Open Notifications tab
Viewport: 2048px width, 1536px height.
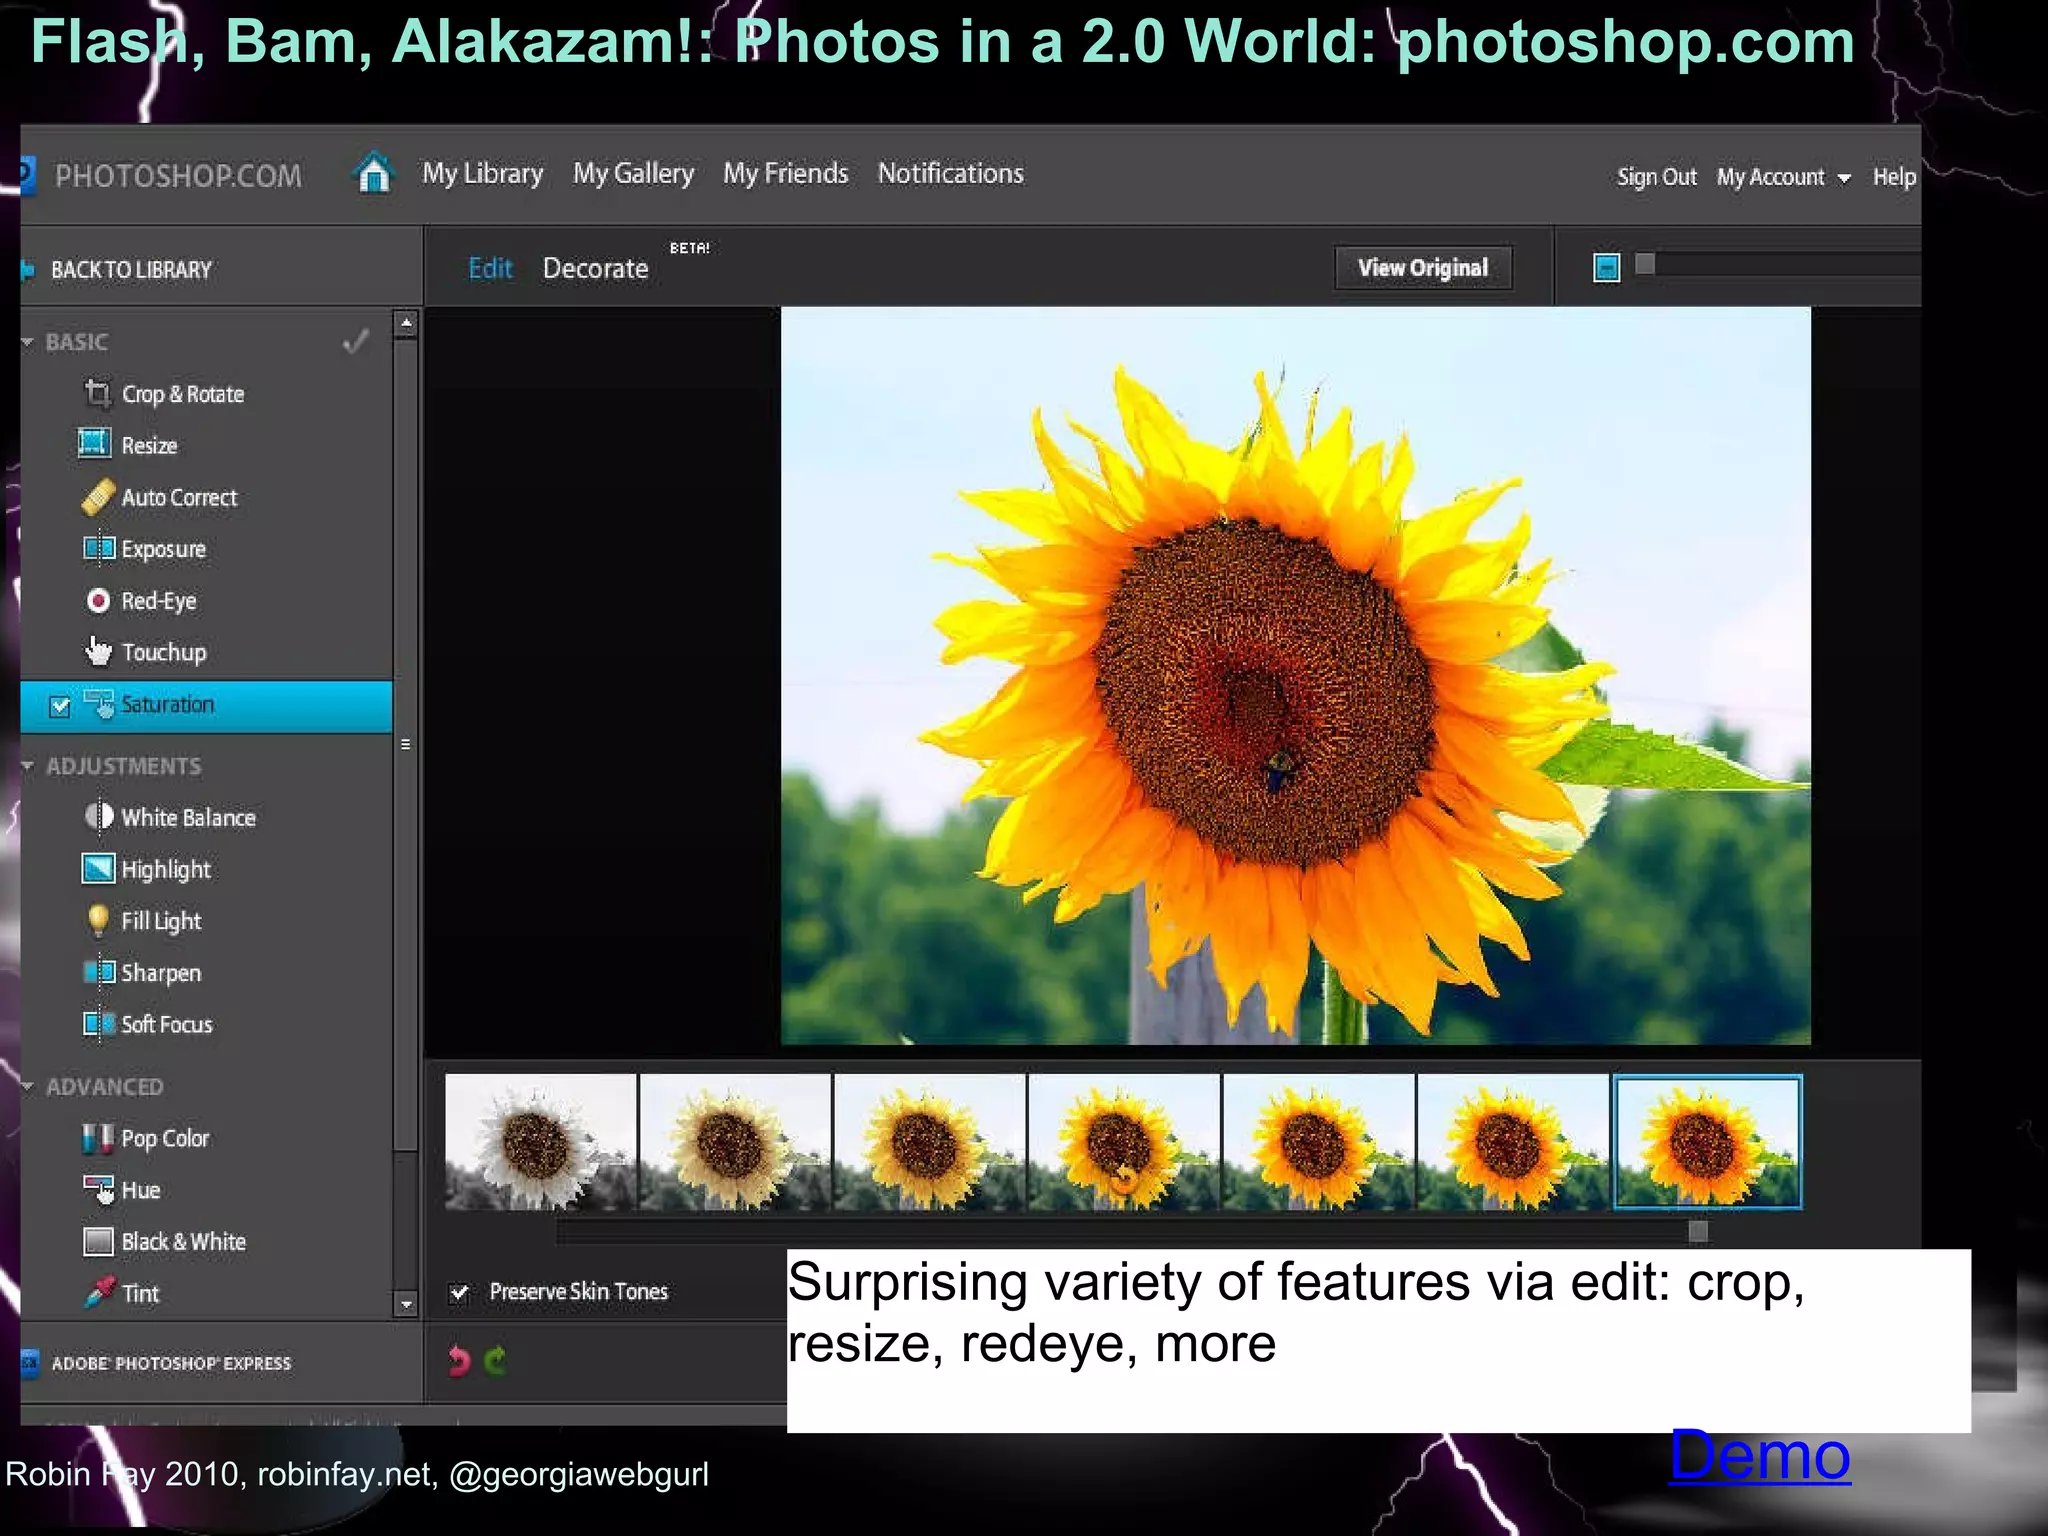950,174
